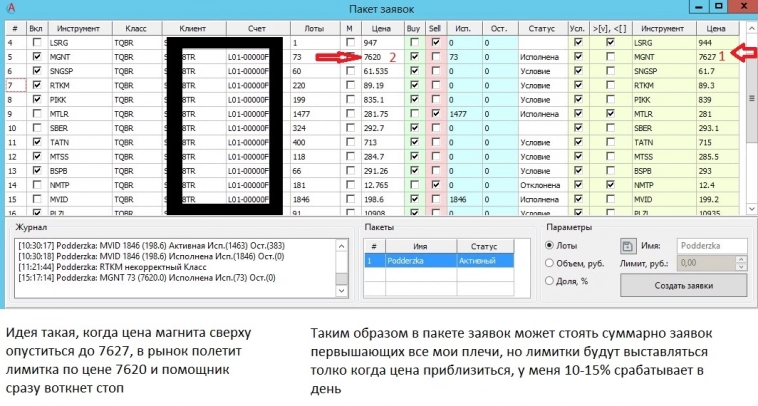
Task: Click journal entry at 15:17:14 for MGNT
Action: coord(147,277)
